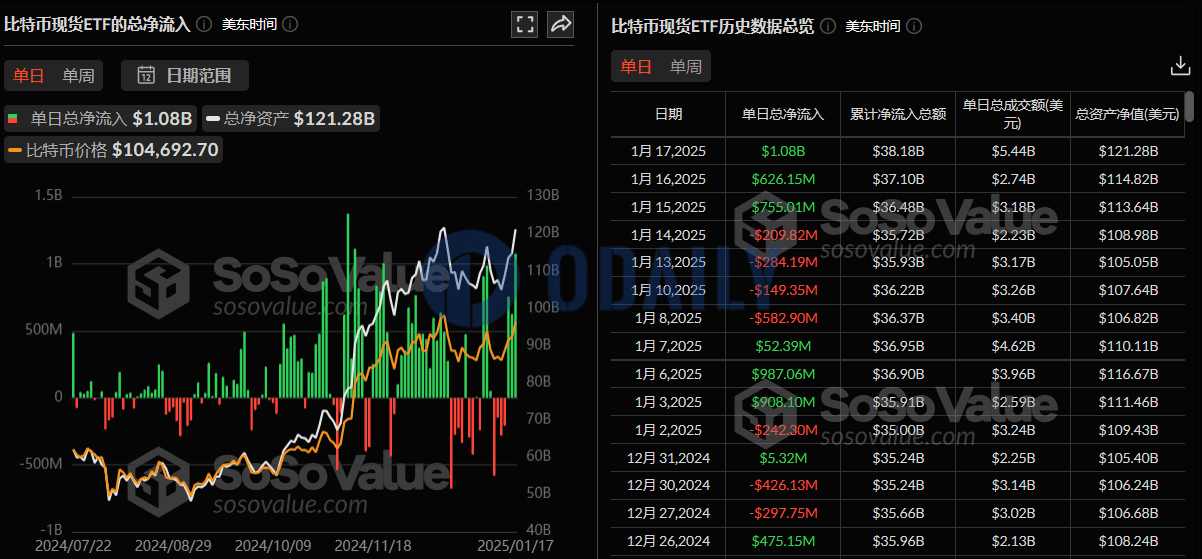1202x559 pixels.
Task: Click info icon next to 比特币现货ETF历史数据总览
Action: pos(828,26)
